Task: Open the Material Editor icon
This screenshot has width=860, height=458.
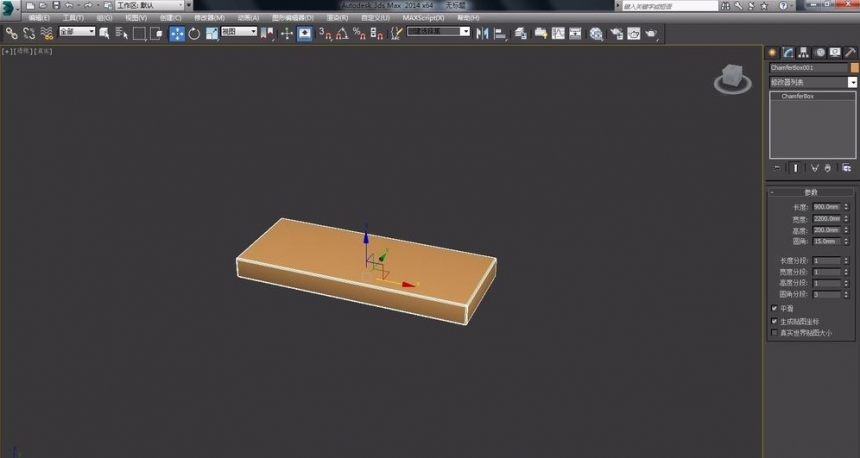Action: (x=596, y=33)
